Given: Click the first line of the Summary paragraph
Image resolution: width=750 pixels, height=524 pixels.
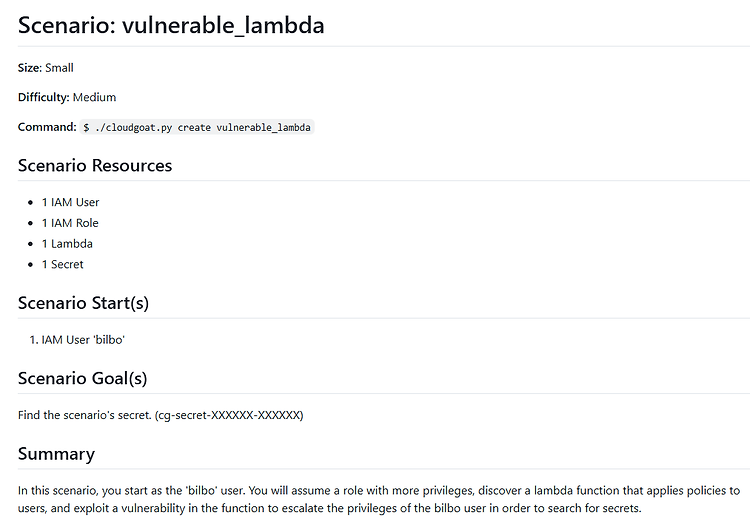Looking at the screenshot, I should (x=379, y=491).
